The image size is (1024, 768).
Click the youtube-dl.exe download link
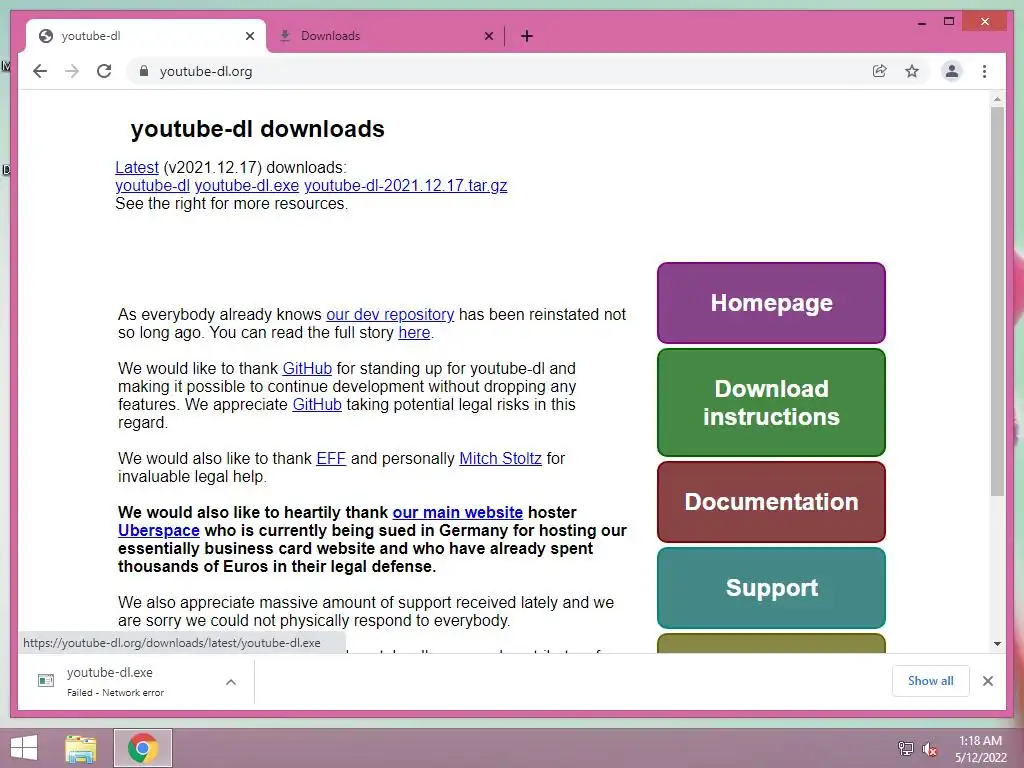pyautogui.click(x=247, y=185)
